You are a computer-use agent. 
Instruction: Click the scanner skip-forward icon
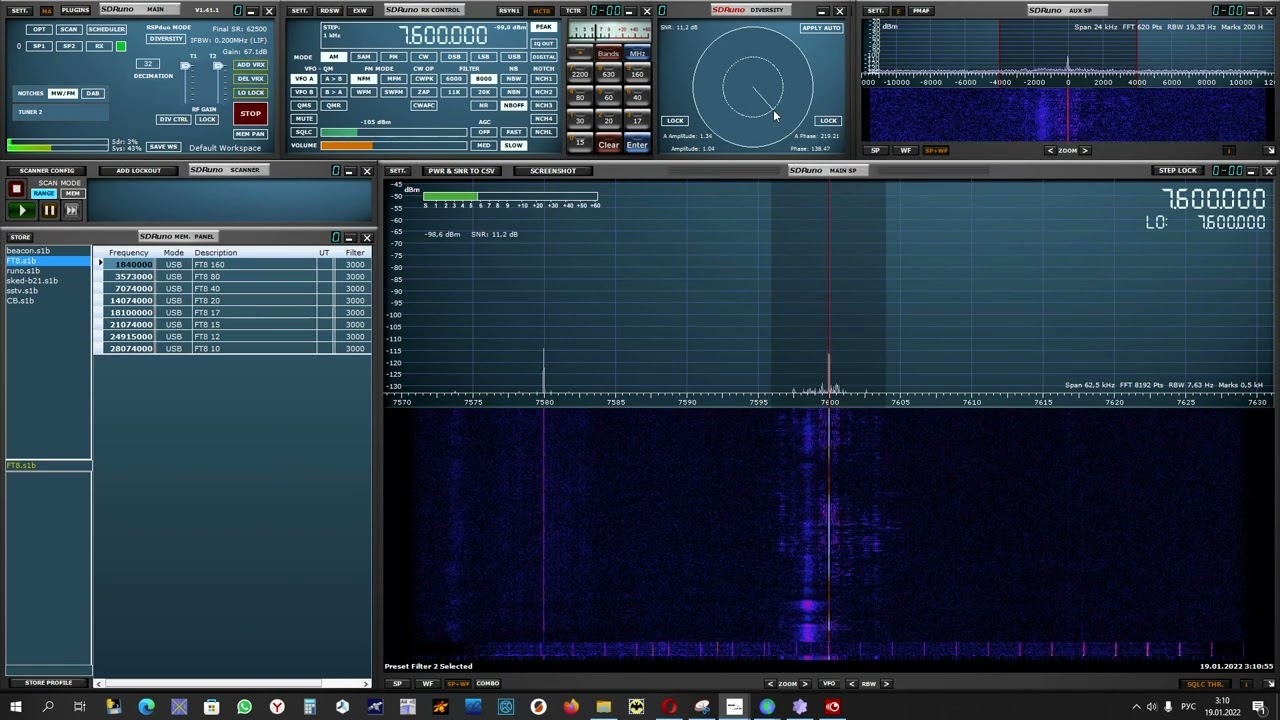coord(72,211)
